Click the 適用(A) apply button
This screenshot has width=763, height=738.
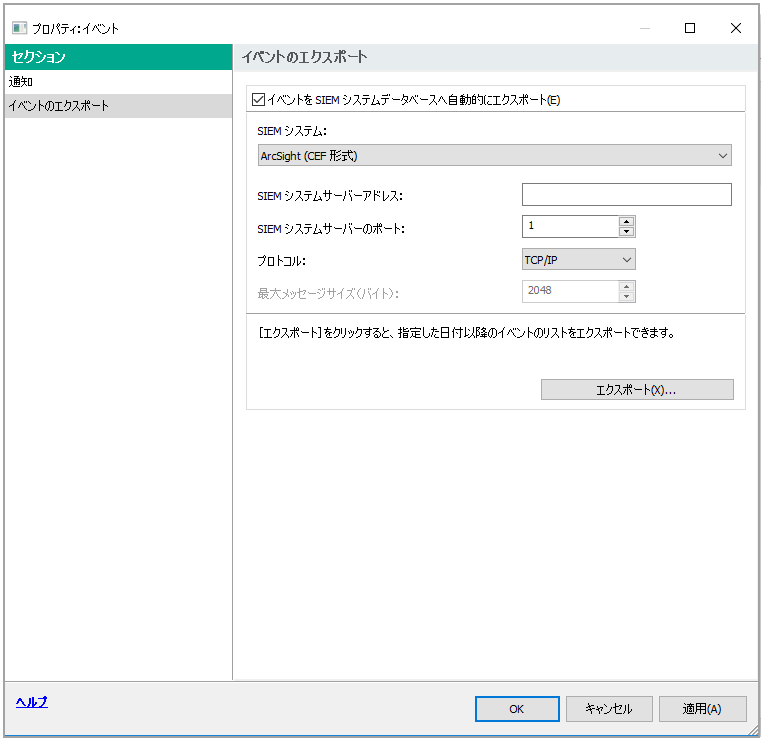[x=702, y=709]
